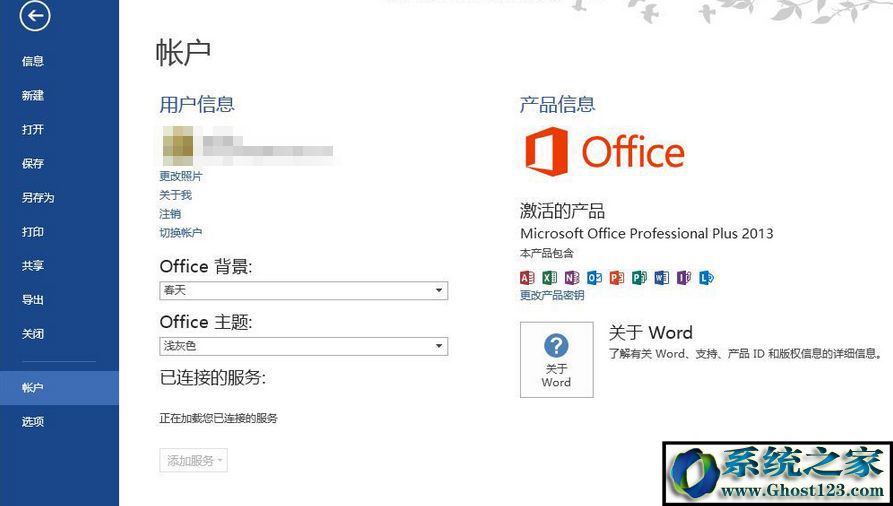The height and width of the screenshot is (506, 893).
Task: Click the pixelated user profile photo
Action: tap(177, 146)
